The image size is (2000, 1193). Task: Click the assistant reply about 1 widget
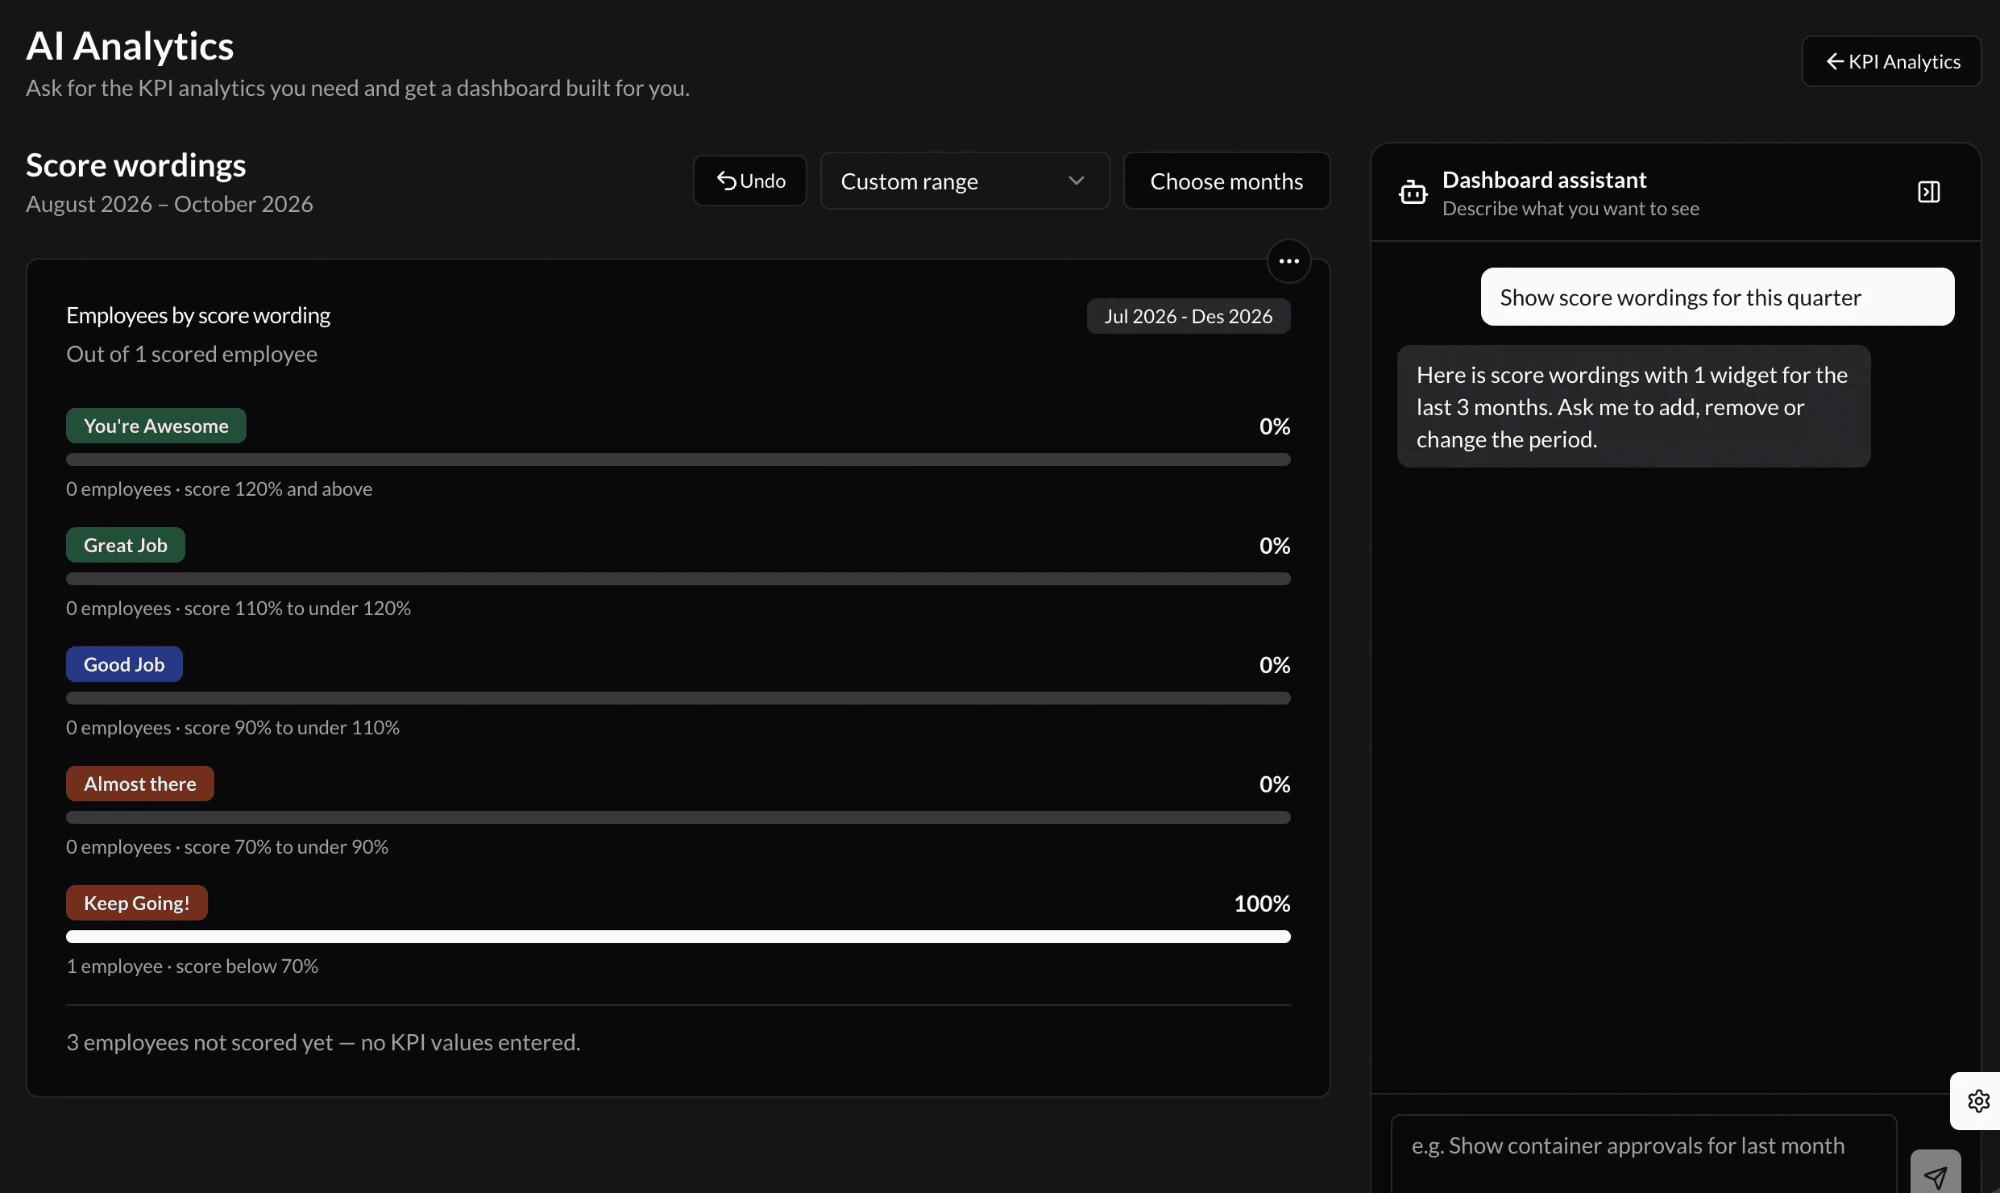click(1633, 407)
